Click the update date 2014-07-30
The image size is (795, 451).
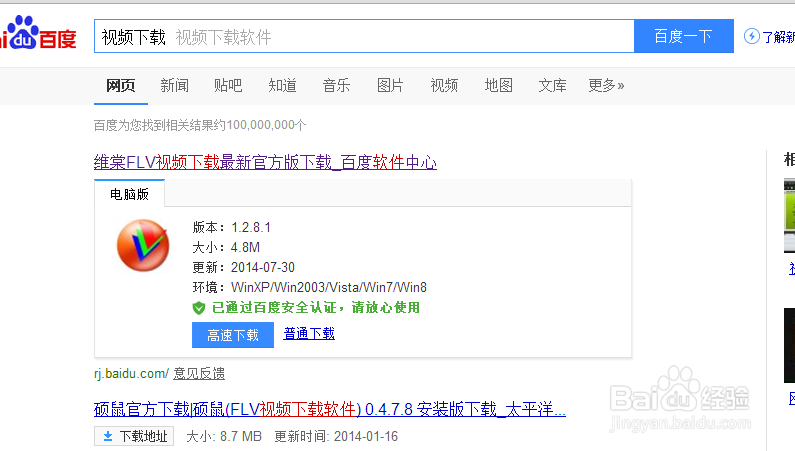[263, 267]
